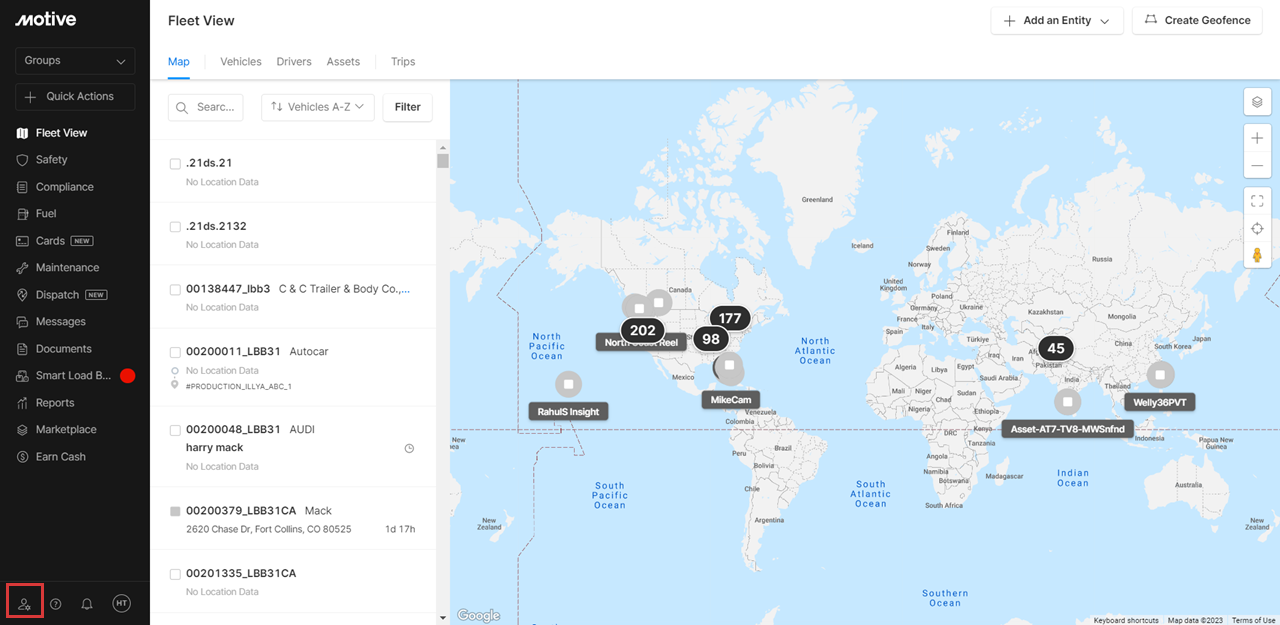Zoom in on the map
This screenshot has height=625, width=1280.
pyautogui.click(x=1258, y=138)
